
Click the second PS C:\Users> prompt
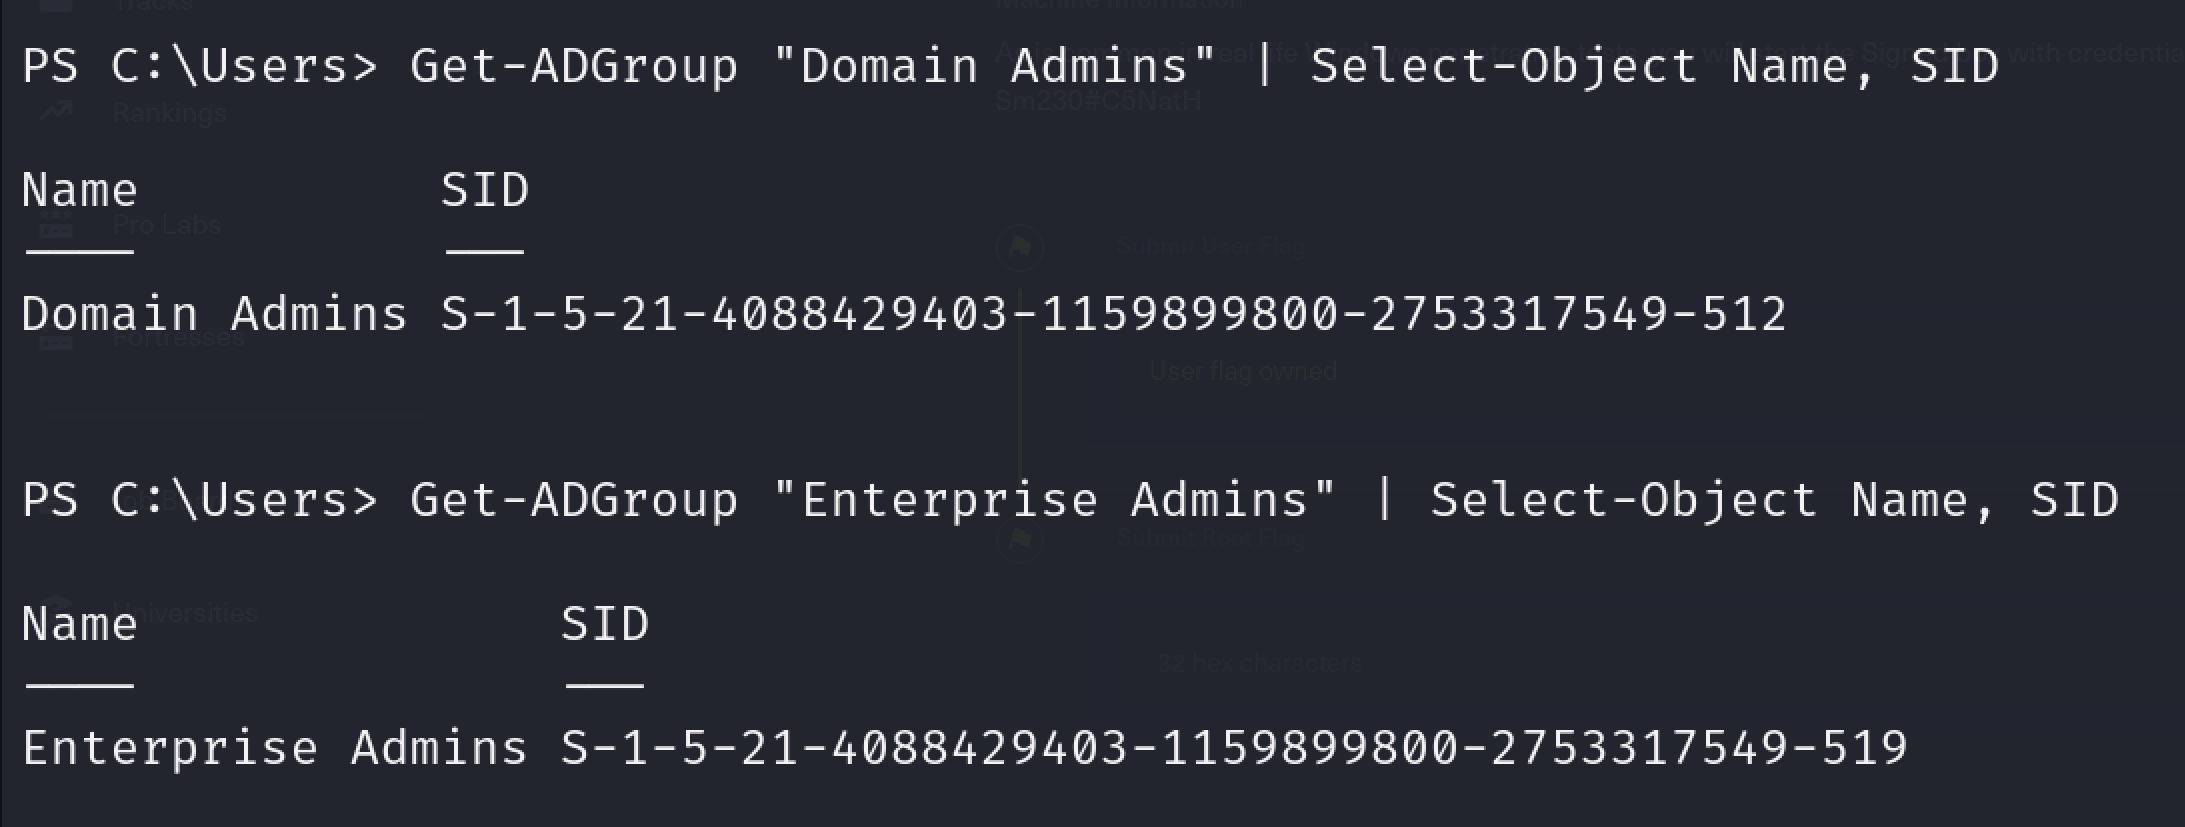click(199, 500)
